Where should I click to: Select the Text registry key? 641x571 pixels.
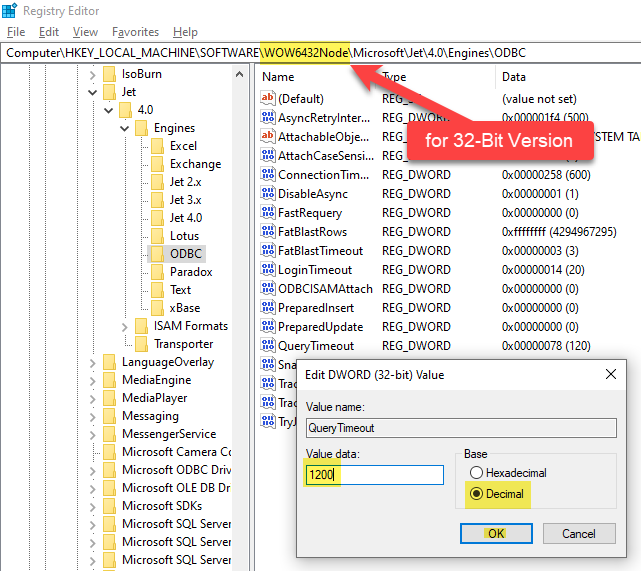(180, 289)
